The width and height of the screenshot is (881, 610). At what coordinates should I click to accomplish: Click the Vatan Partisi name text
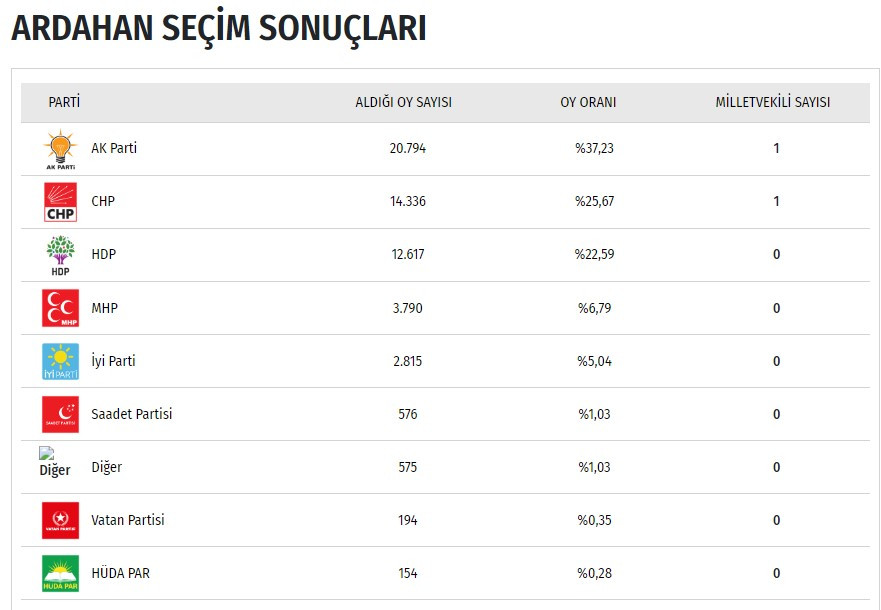coord(128,520)
